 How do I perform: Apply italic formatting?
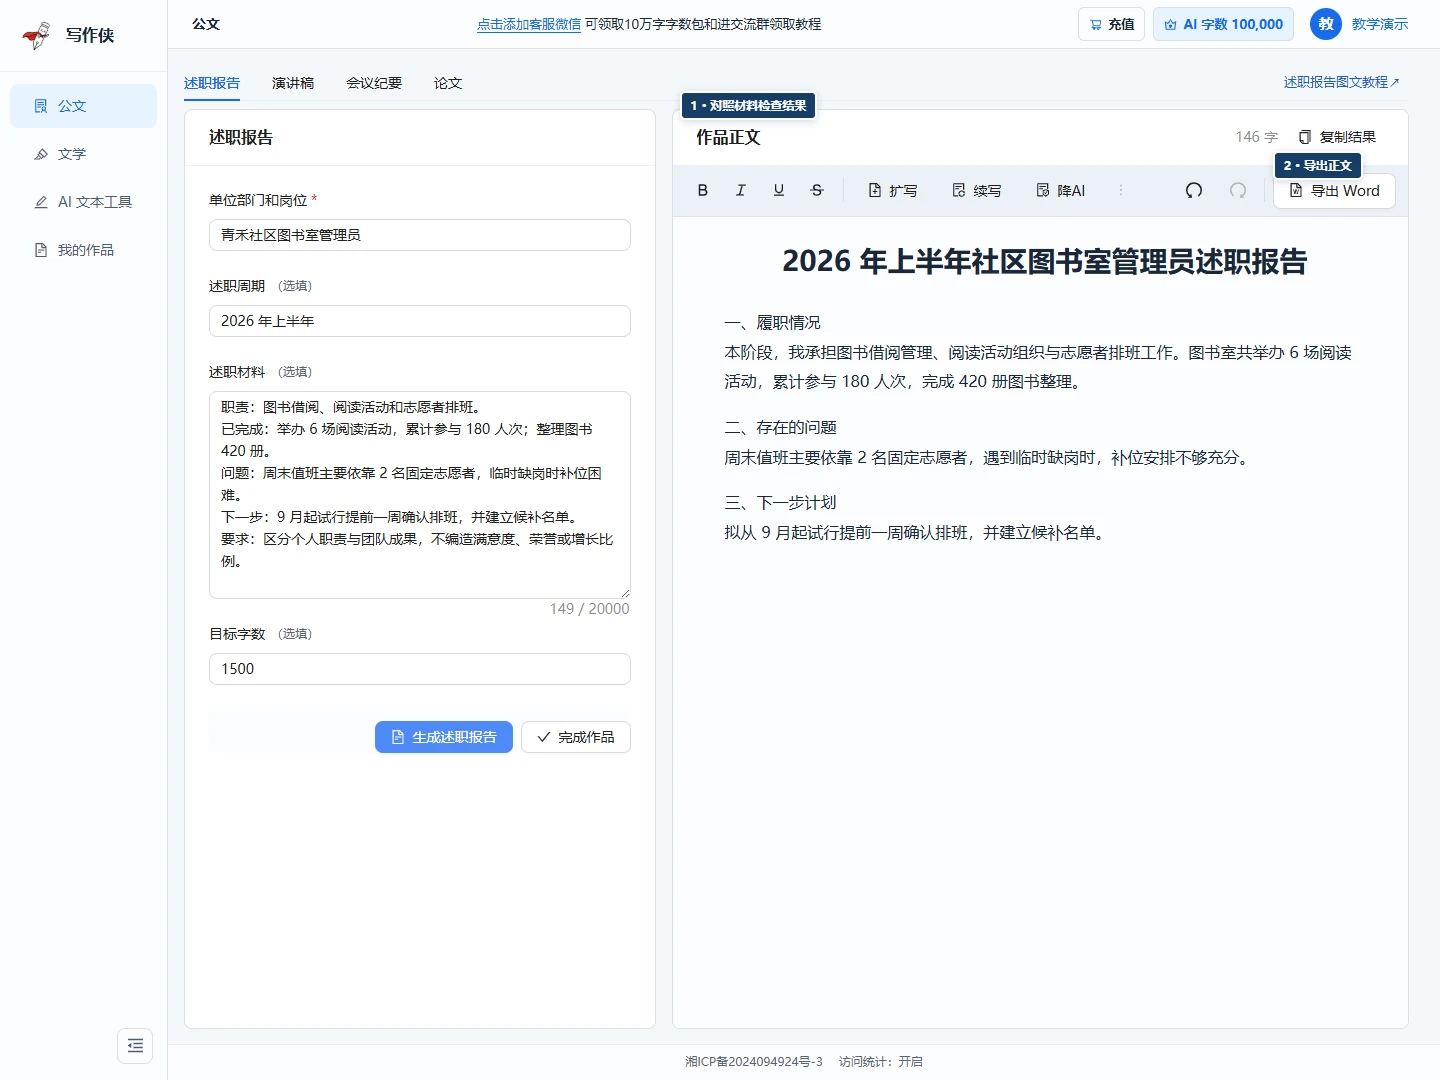(741, 190)
